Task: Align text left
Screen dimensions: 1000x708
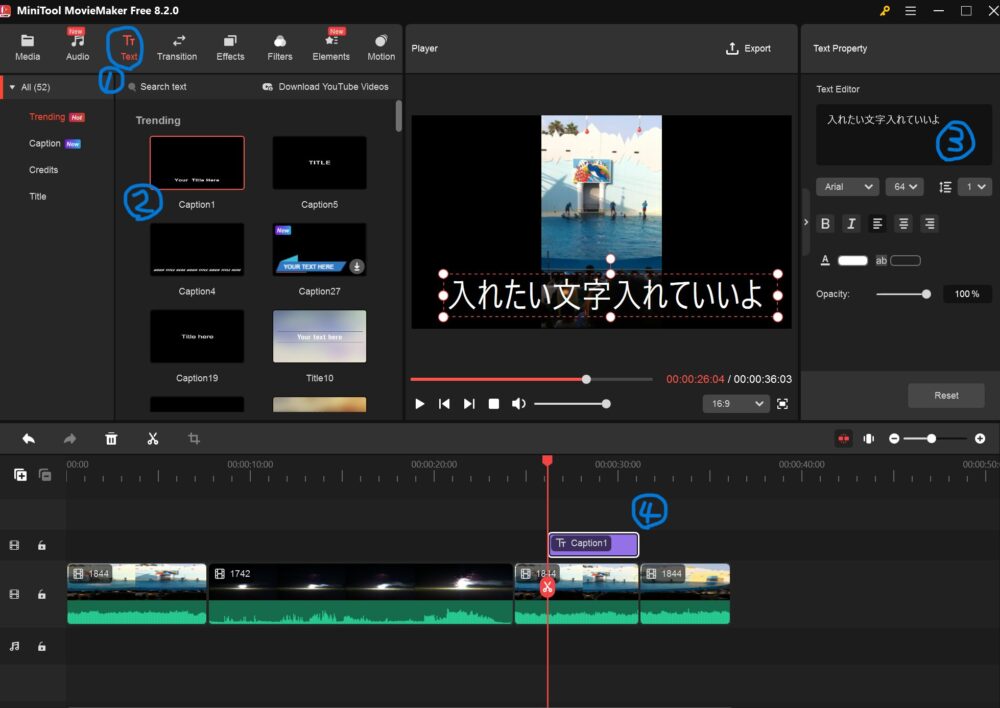Action: 878,224
